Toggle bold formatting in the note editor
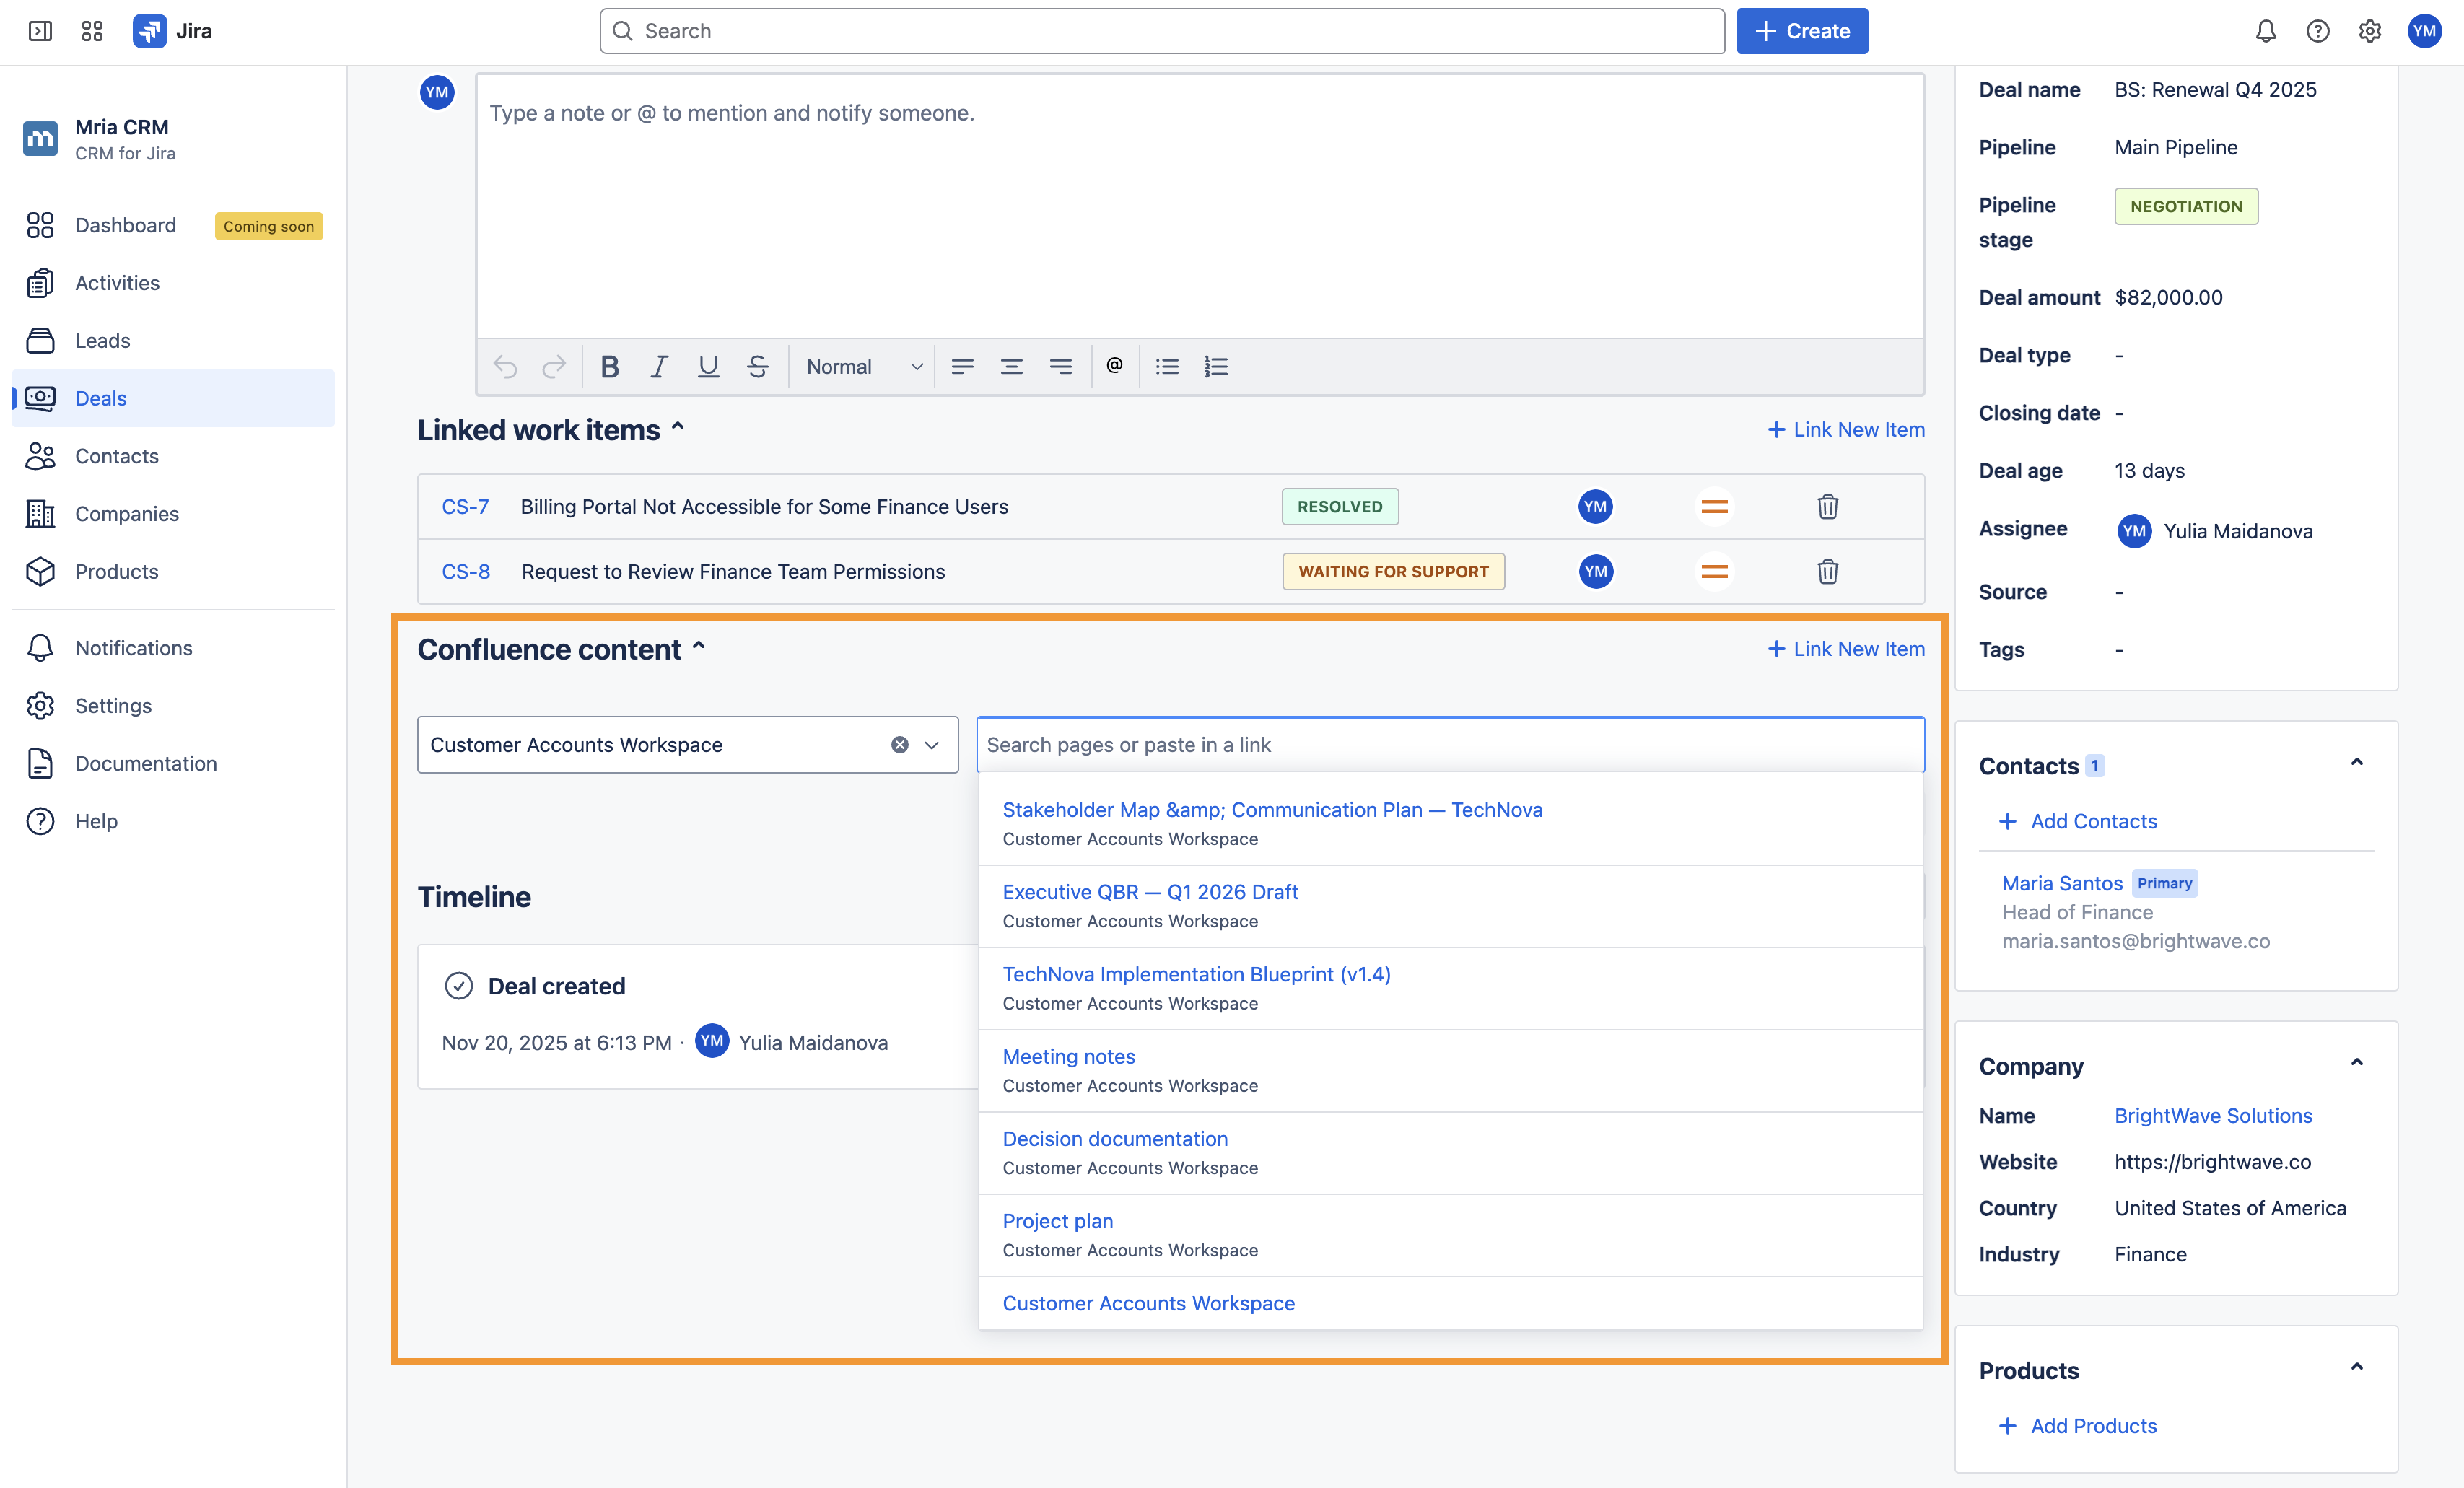The height and width of the screenshot is (1488, 2464). tap(609, 366)
